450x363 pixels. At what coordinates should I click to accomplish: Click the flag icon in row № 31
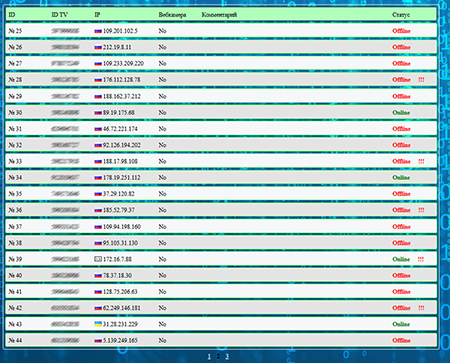pyautogui.click(x=98, y=129)
